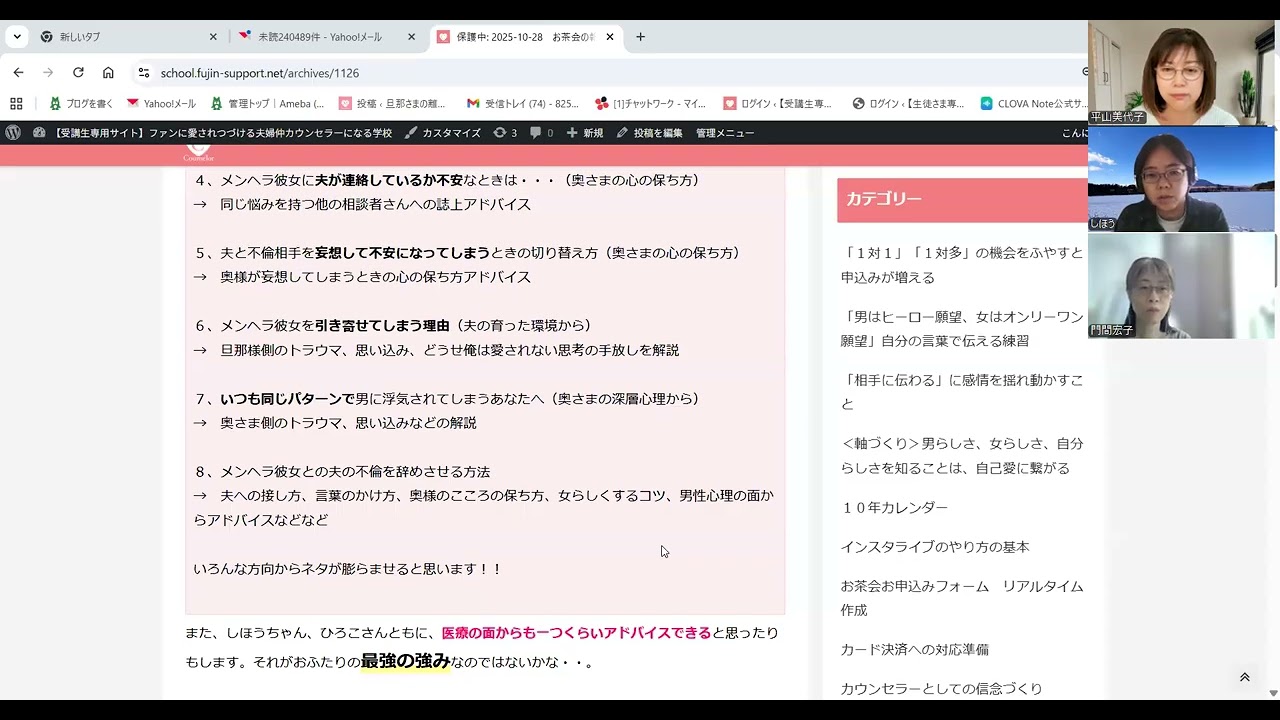Open the カスタマイズ admin bar item
1280x720 pixels.
[443, 133]
